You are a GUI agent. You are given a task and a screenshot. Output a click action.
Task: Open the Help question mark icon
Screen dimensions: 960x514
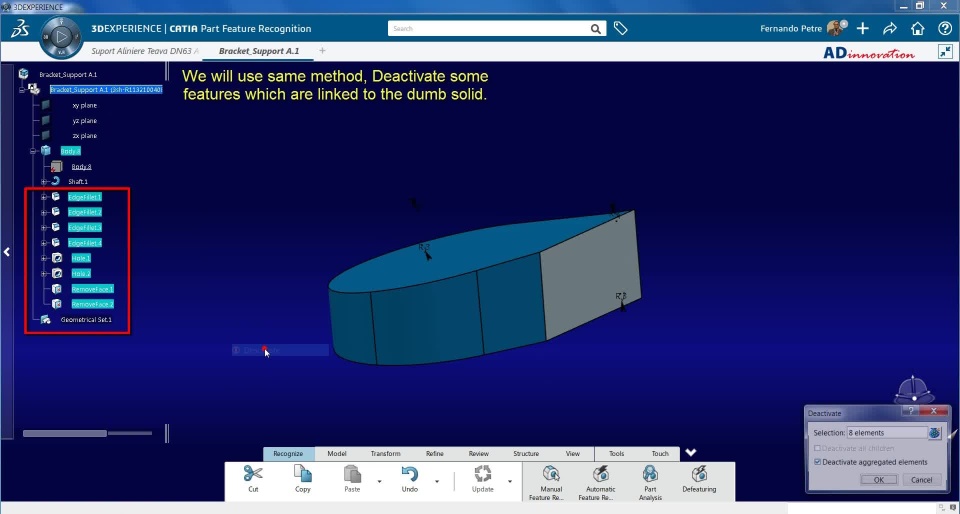click(945, 28)
